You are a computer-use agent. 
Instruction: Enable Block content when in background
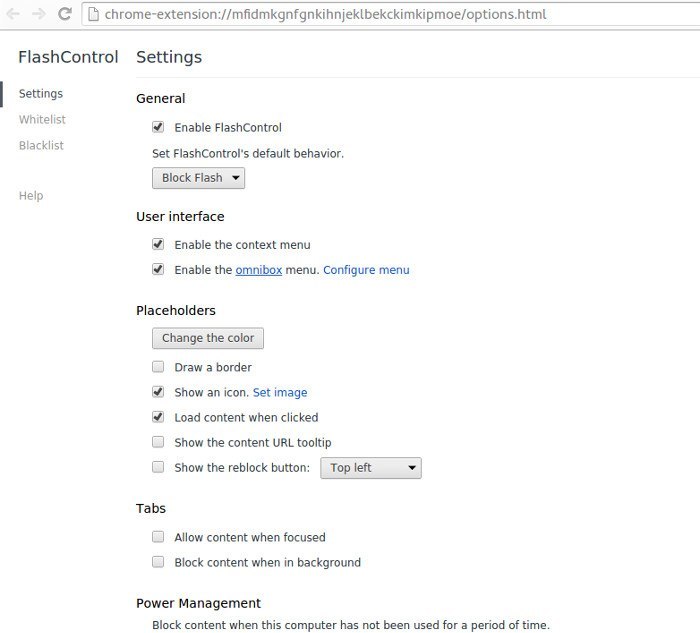[158, 562]
